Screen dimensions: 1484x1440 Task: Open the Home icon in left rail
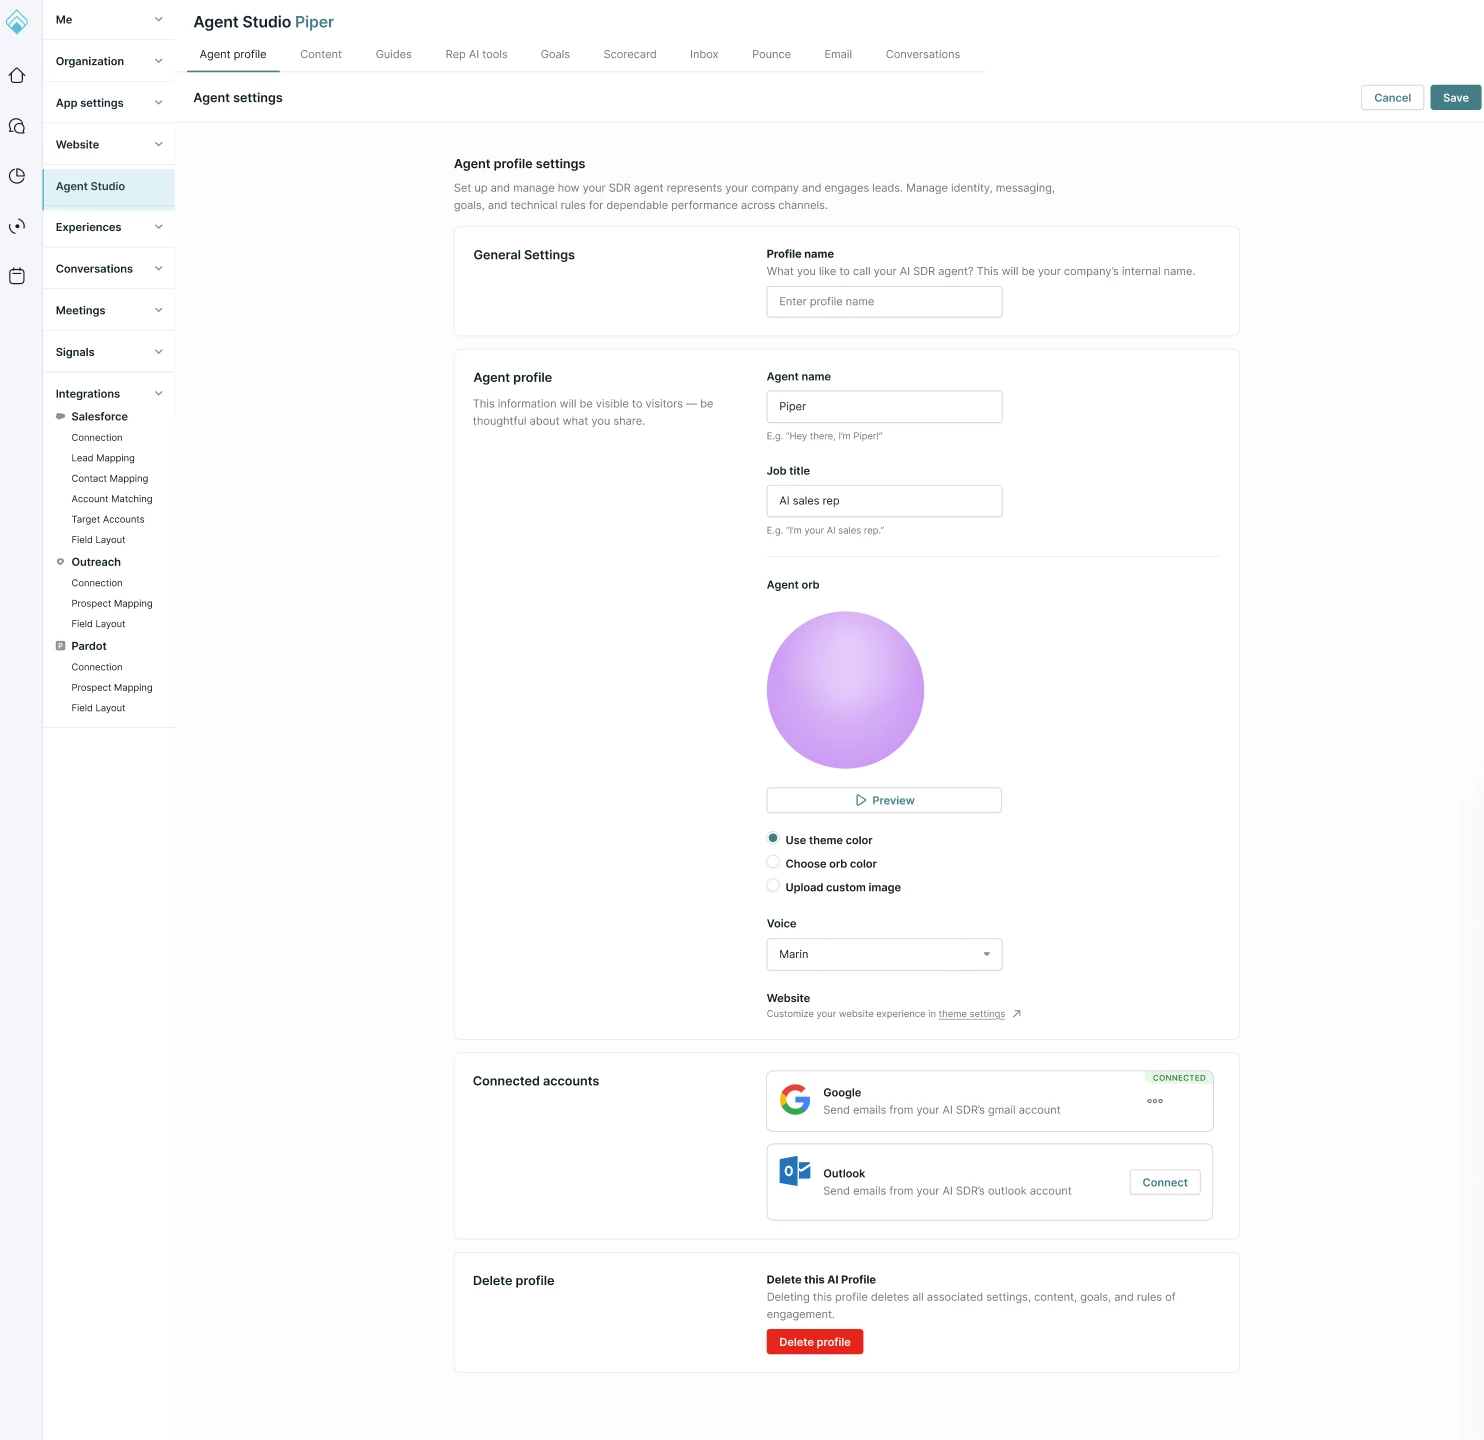[x=17, y=75]
